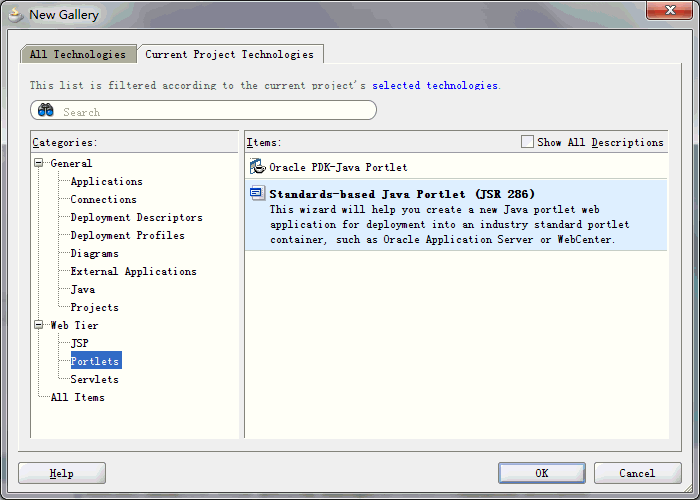
Task: Close the New Gallery dialog
Action: click(669, 10)
